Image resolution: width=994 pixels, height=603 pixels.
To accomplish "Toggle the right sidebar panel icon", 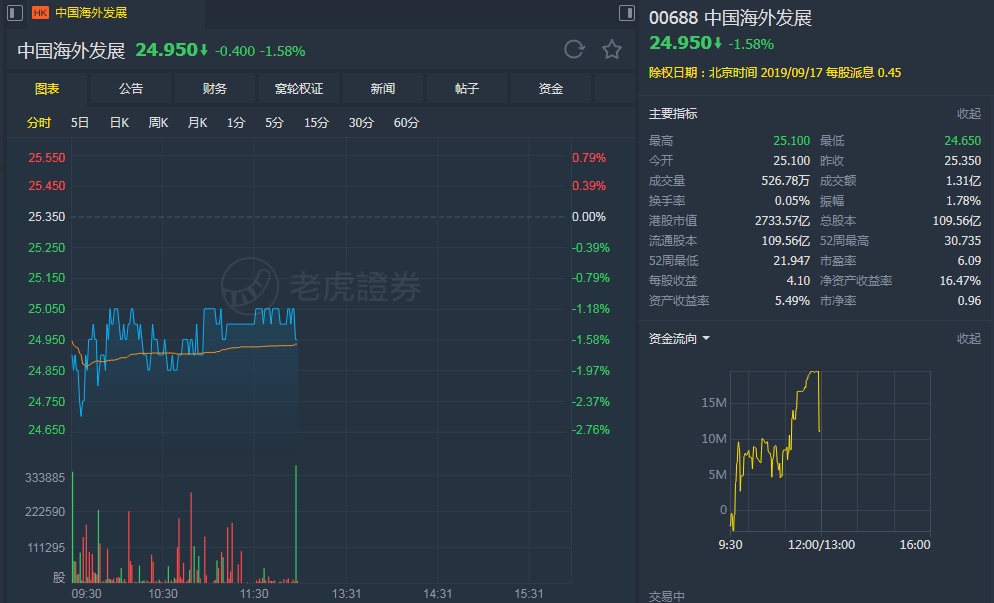I will click(626, 13).
